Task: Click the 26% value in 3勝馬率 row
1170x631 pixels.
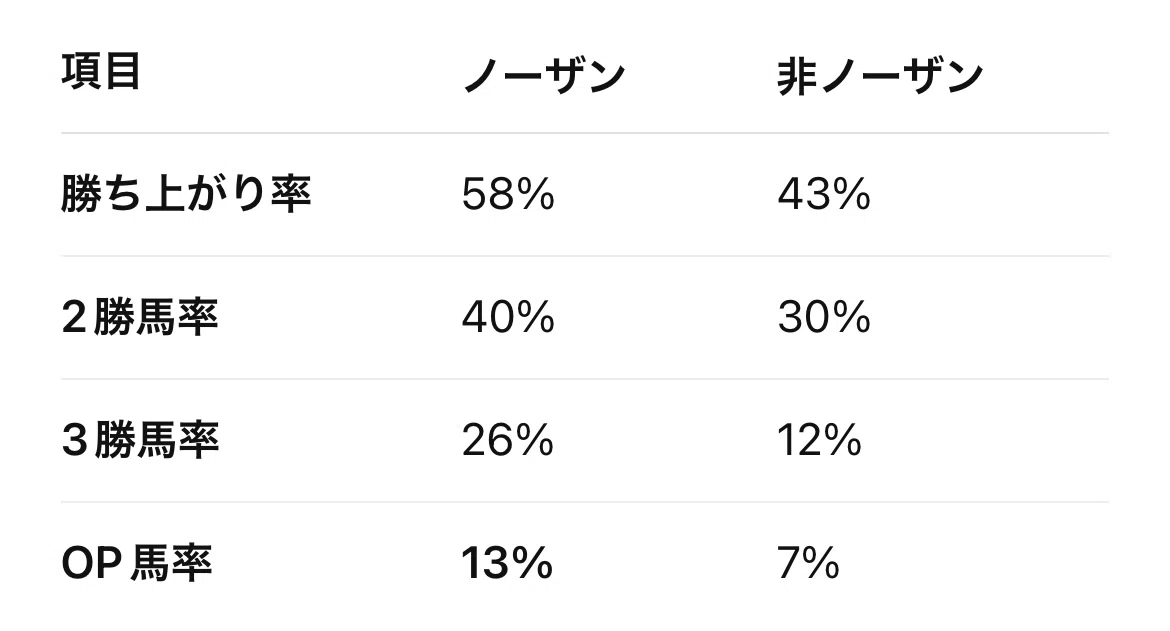Action: coord(508,441)
